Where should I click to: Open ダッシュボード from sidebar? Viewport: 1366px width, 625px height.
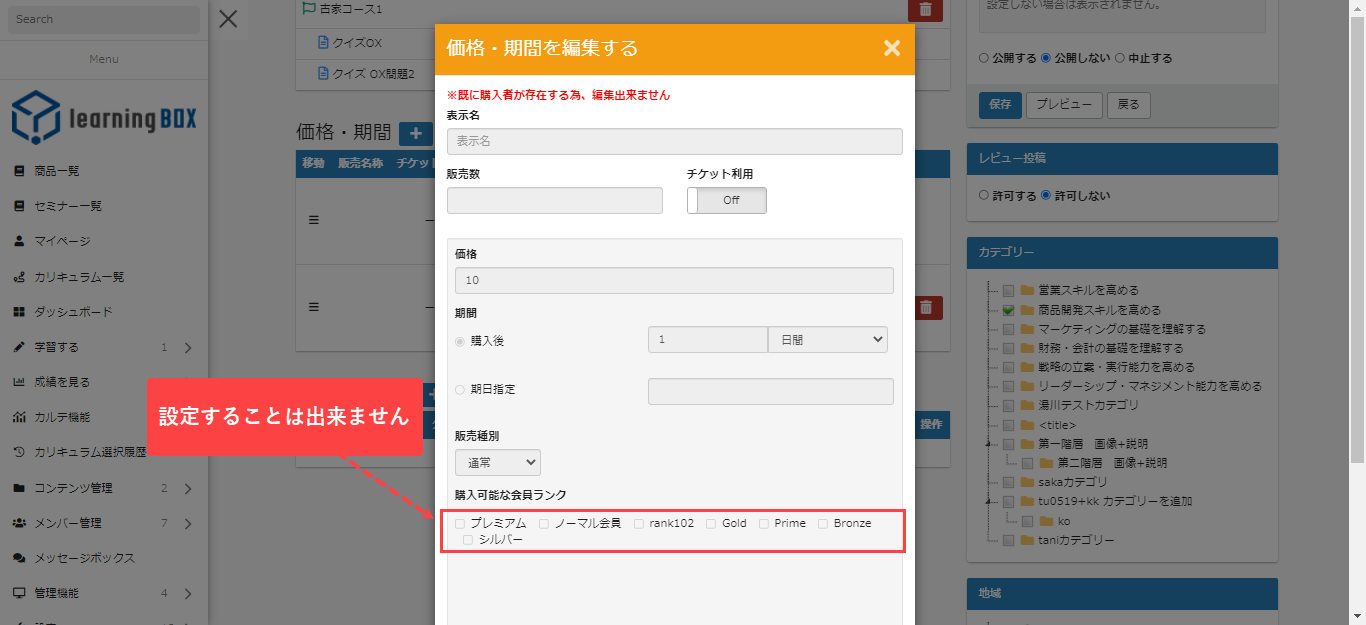click(73, 312)
